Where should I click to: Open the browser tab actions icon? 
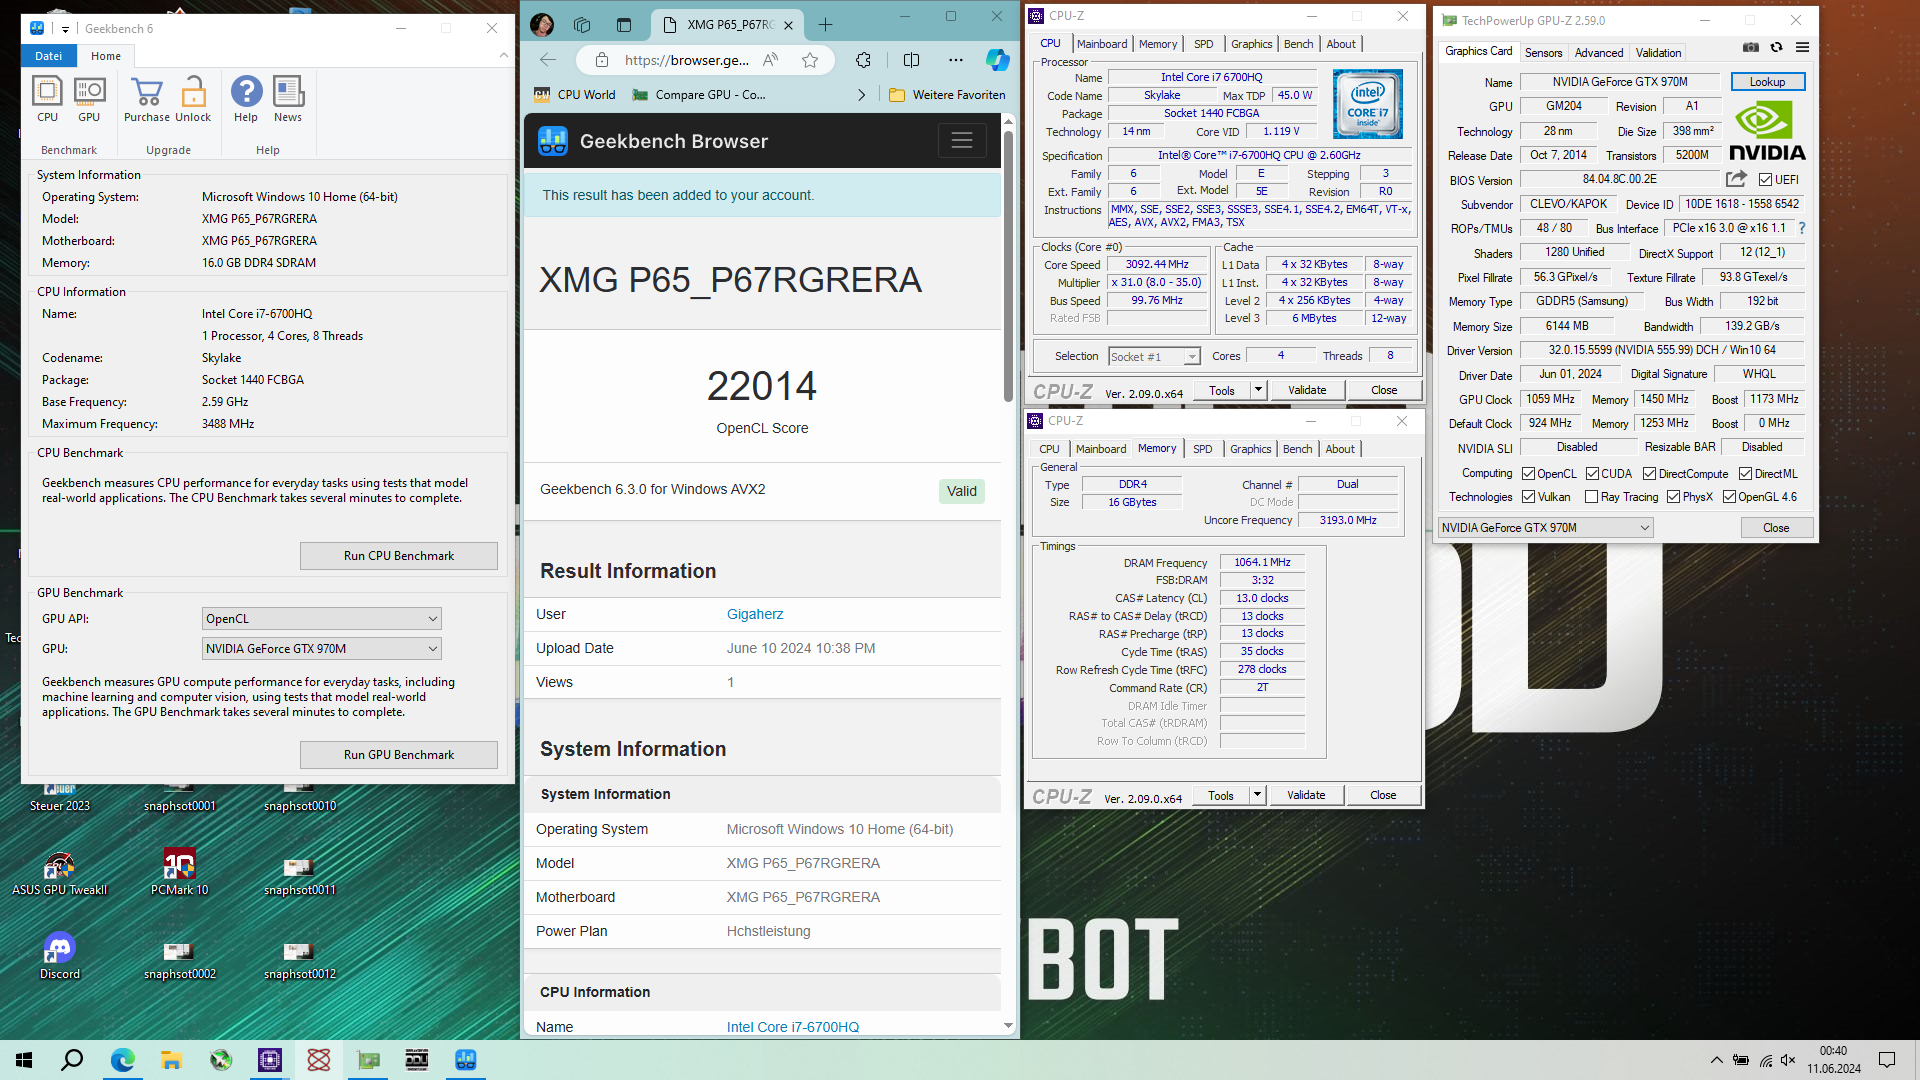624,25
